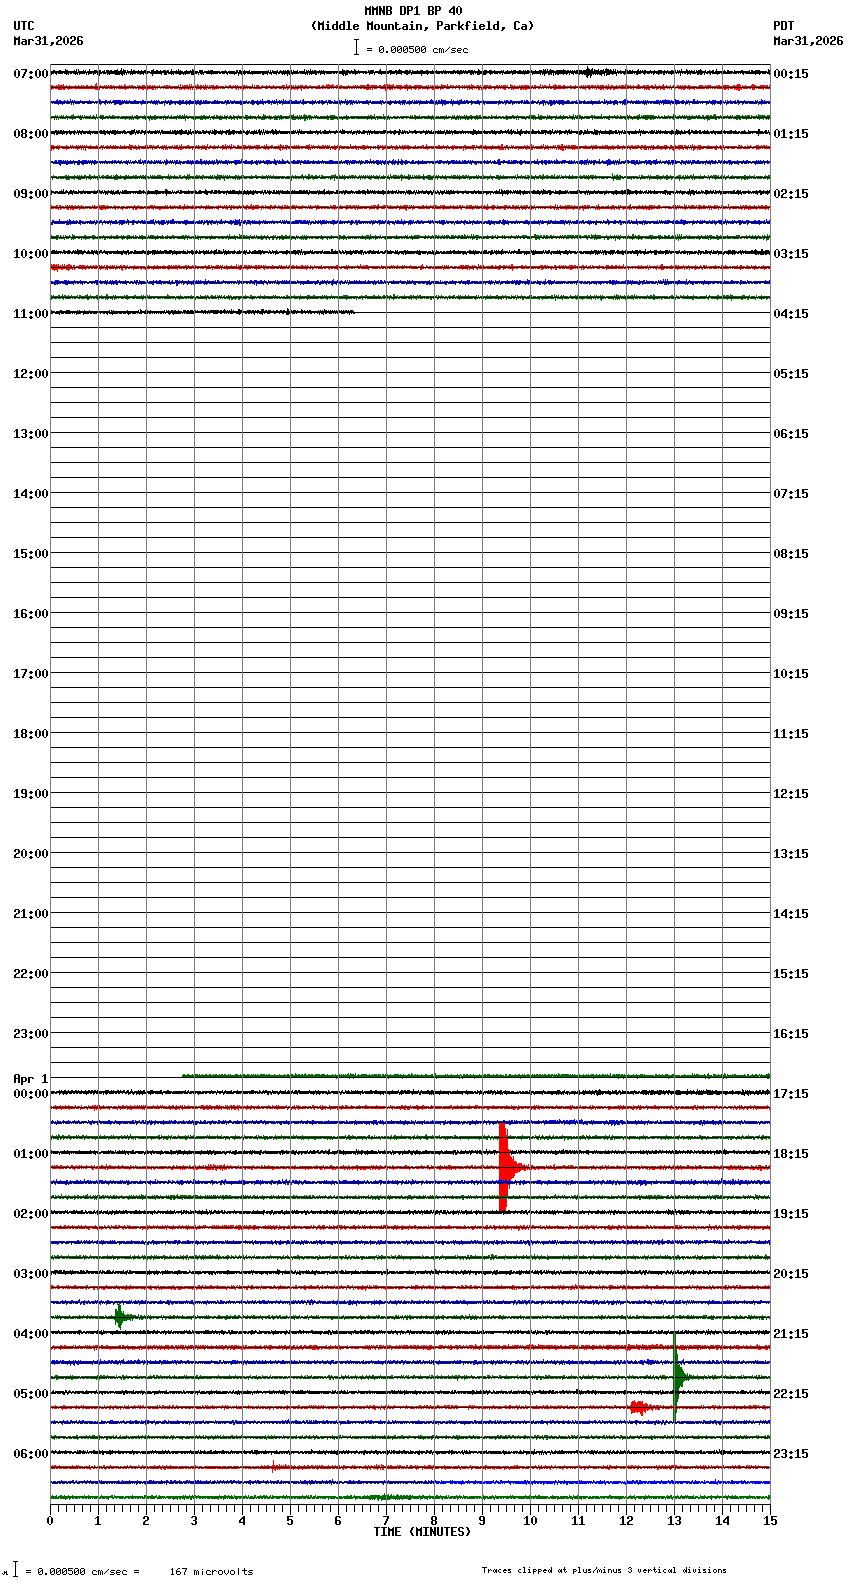Click the '11:00' UTC time label
850x1584 pixels.
coord(31,314)
